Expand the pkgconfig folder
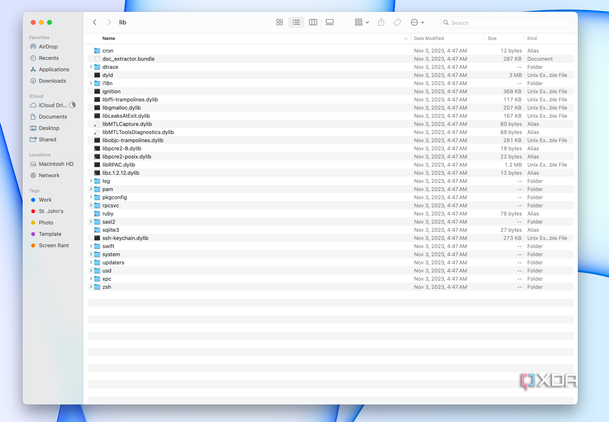This screenshot has height=422, width=609. coord(91,198)
